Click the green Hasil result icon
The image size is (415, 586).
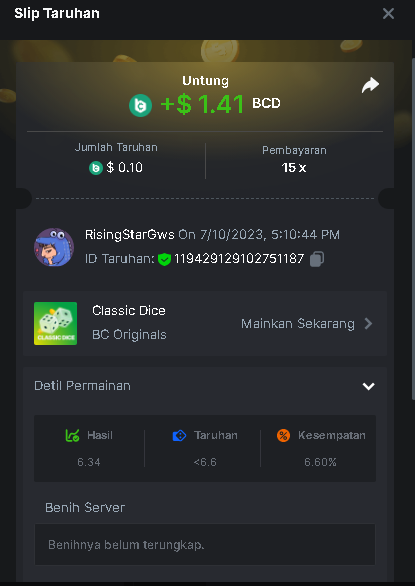click(x=72, y=435)
